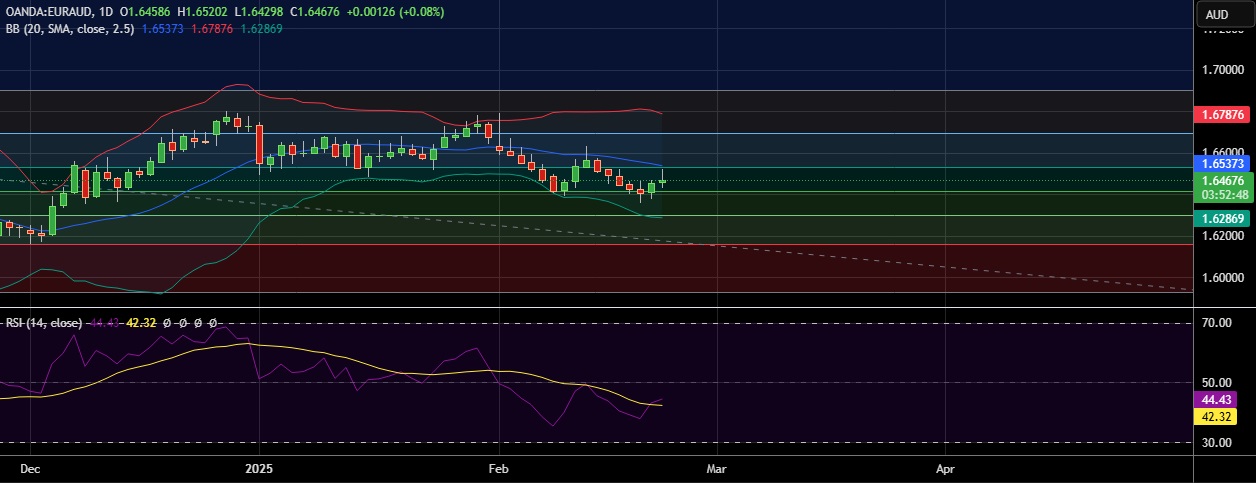Click the Mar label on time axis
The width and height of the screenshot is (1256, 483).
tap(716, 468)
